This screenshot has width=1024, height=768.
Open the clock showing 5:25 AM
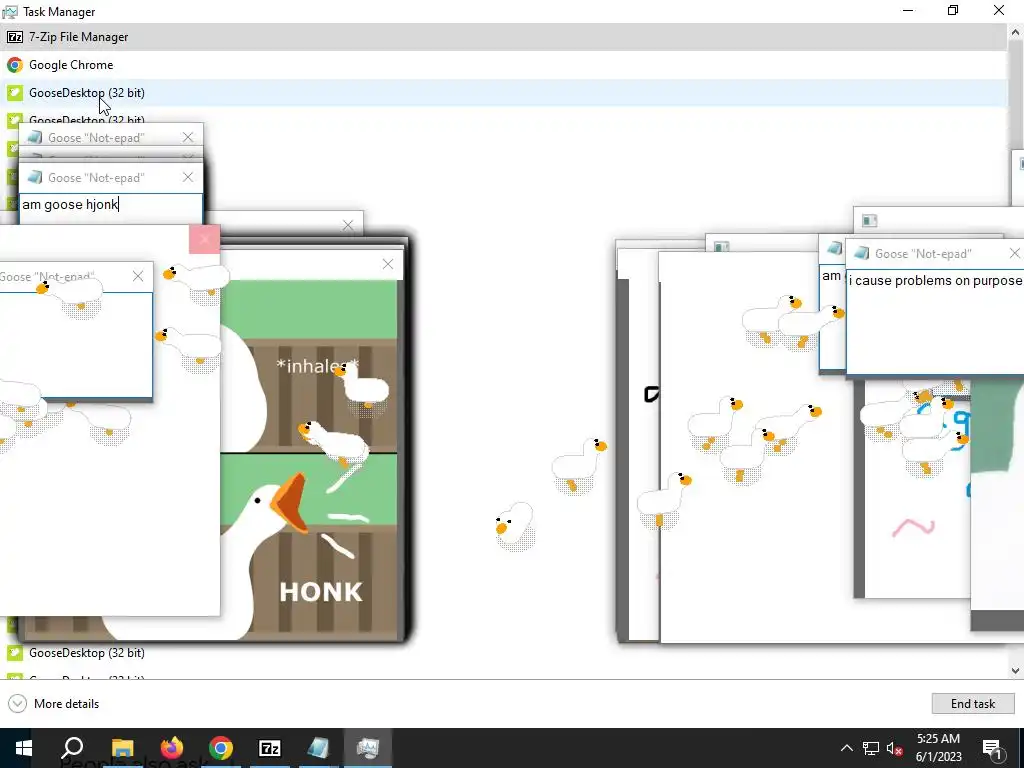(938, 748)
